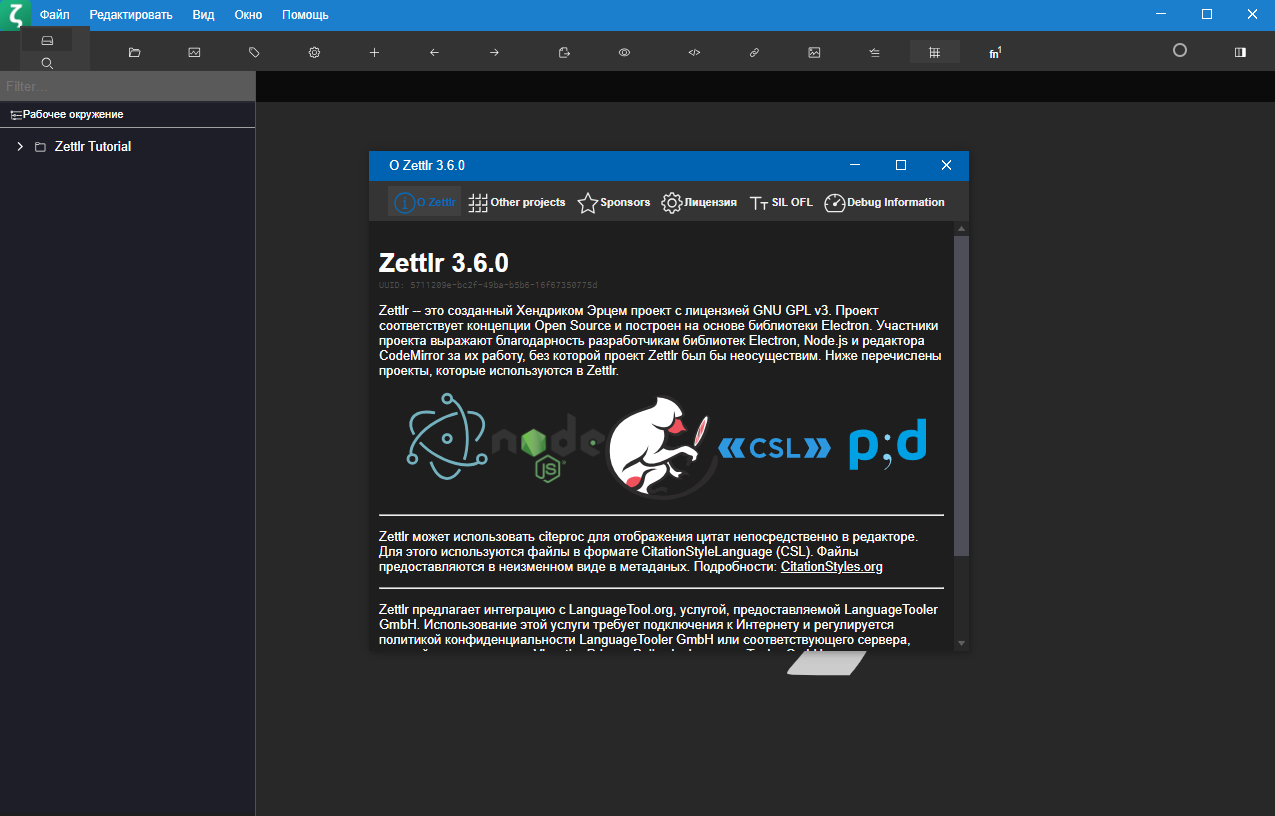Open the Other projects tab

517,202
